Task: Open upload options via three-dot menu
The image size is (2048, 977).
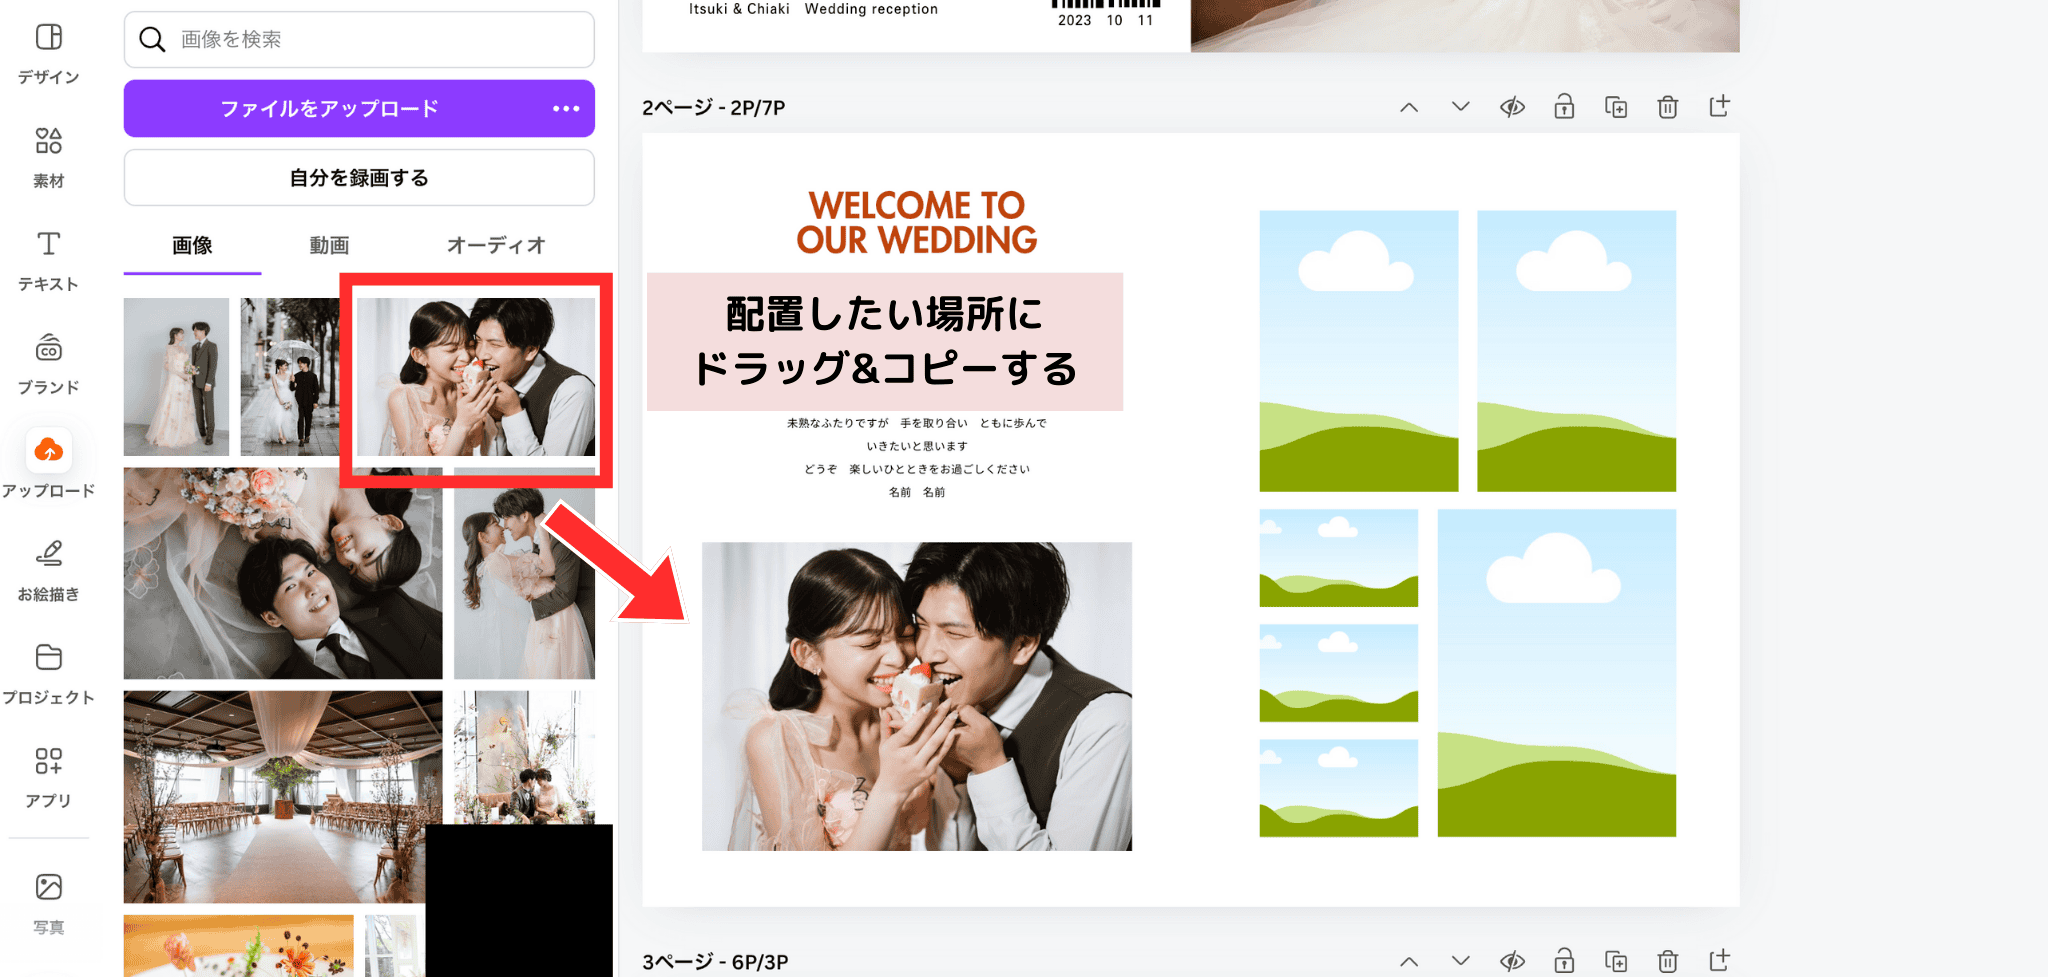Action: [566, 108]
